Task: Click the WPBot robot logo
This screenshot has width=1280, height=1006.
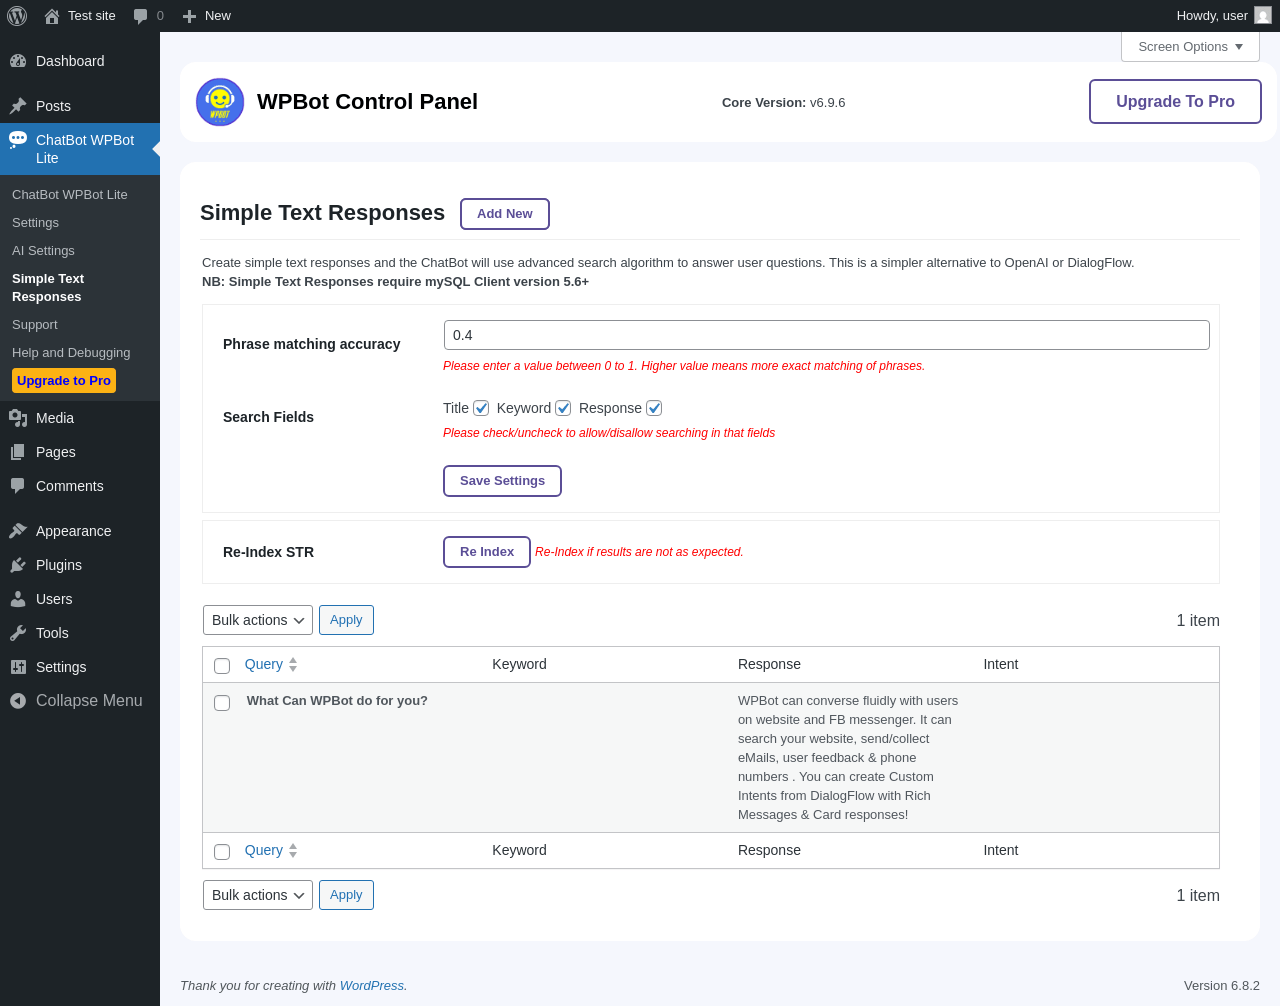Action: (x=220, y=102)
